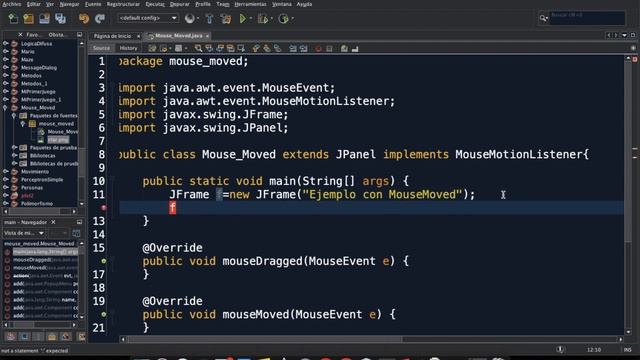Collapse the Mouse_Moved project node

(x=6, y=107)
